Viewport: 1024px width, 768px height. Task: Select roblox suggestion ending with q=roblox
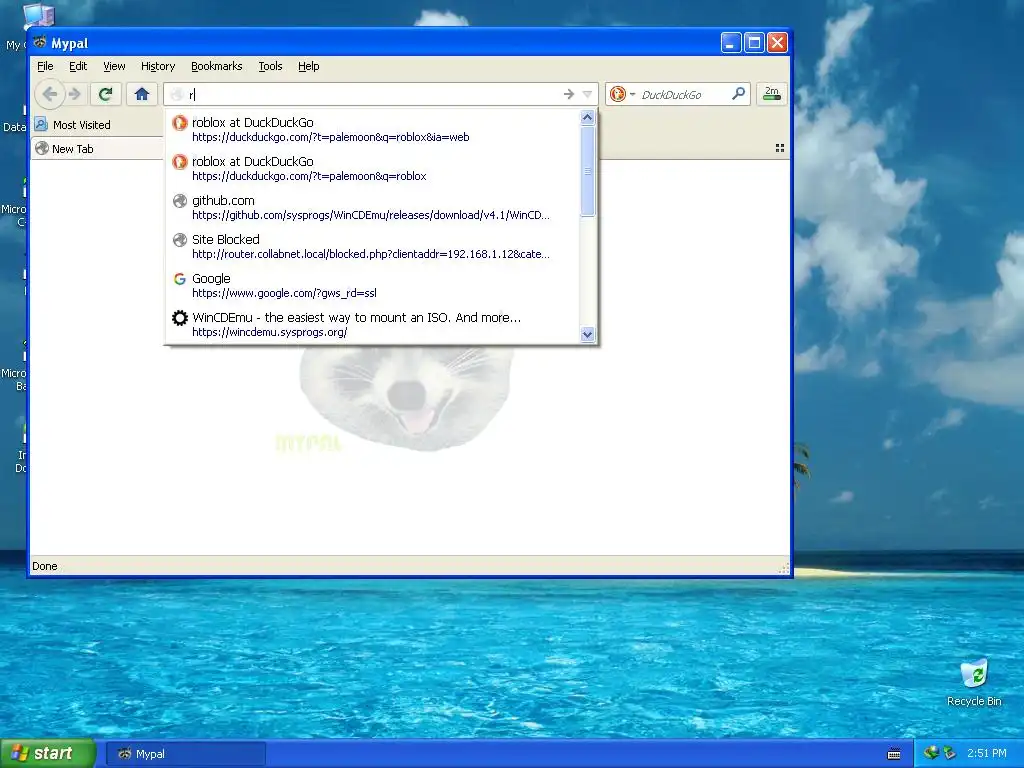tap(372, 168)
